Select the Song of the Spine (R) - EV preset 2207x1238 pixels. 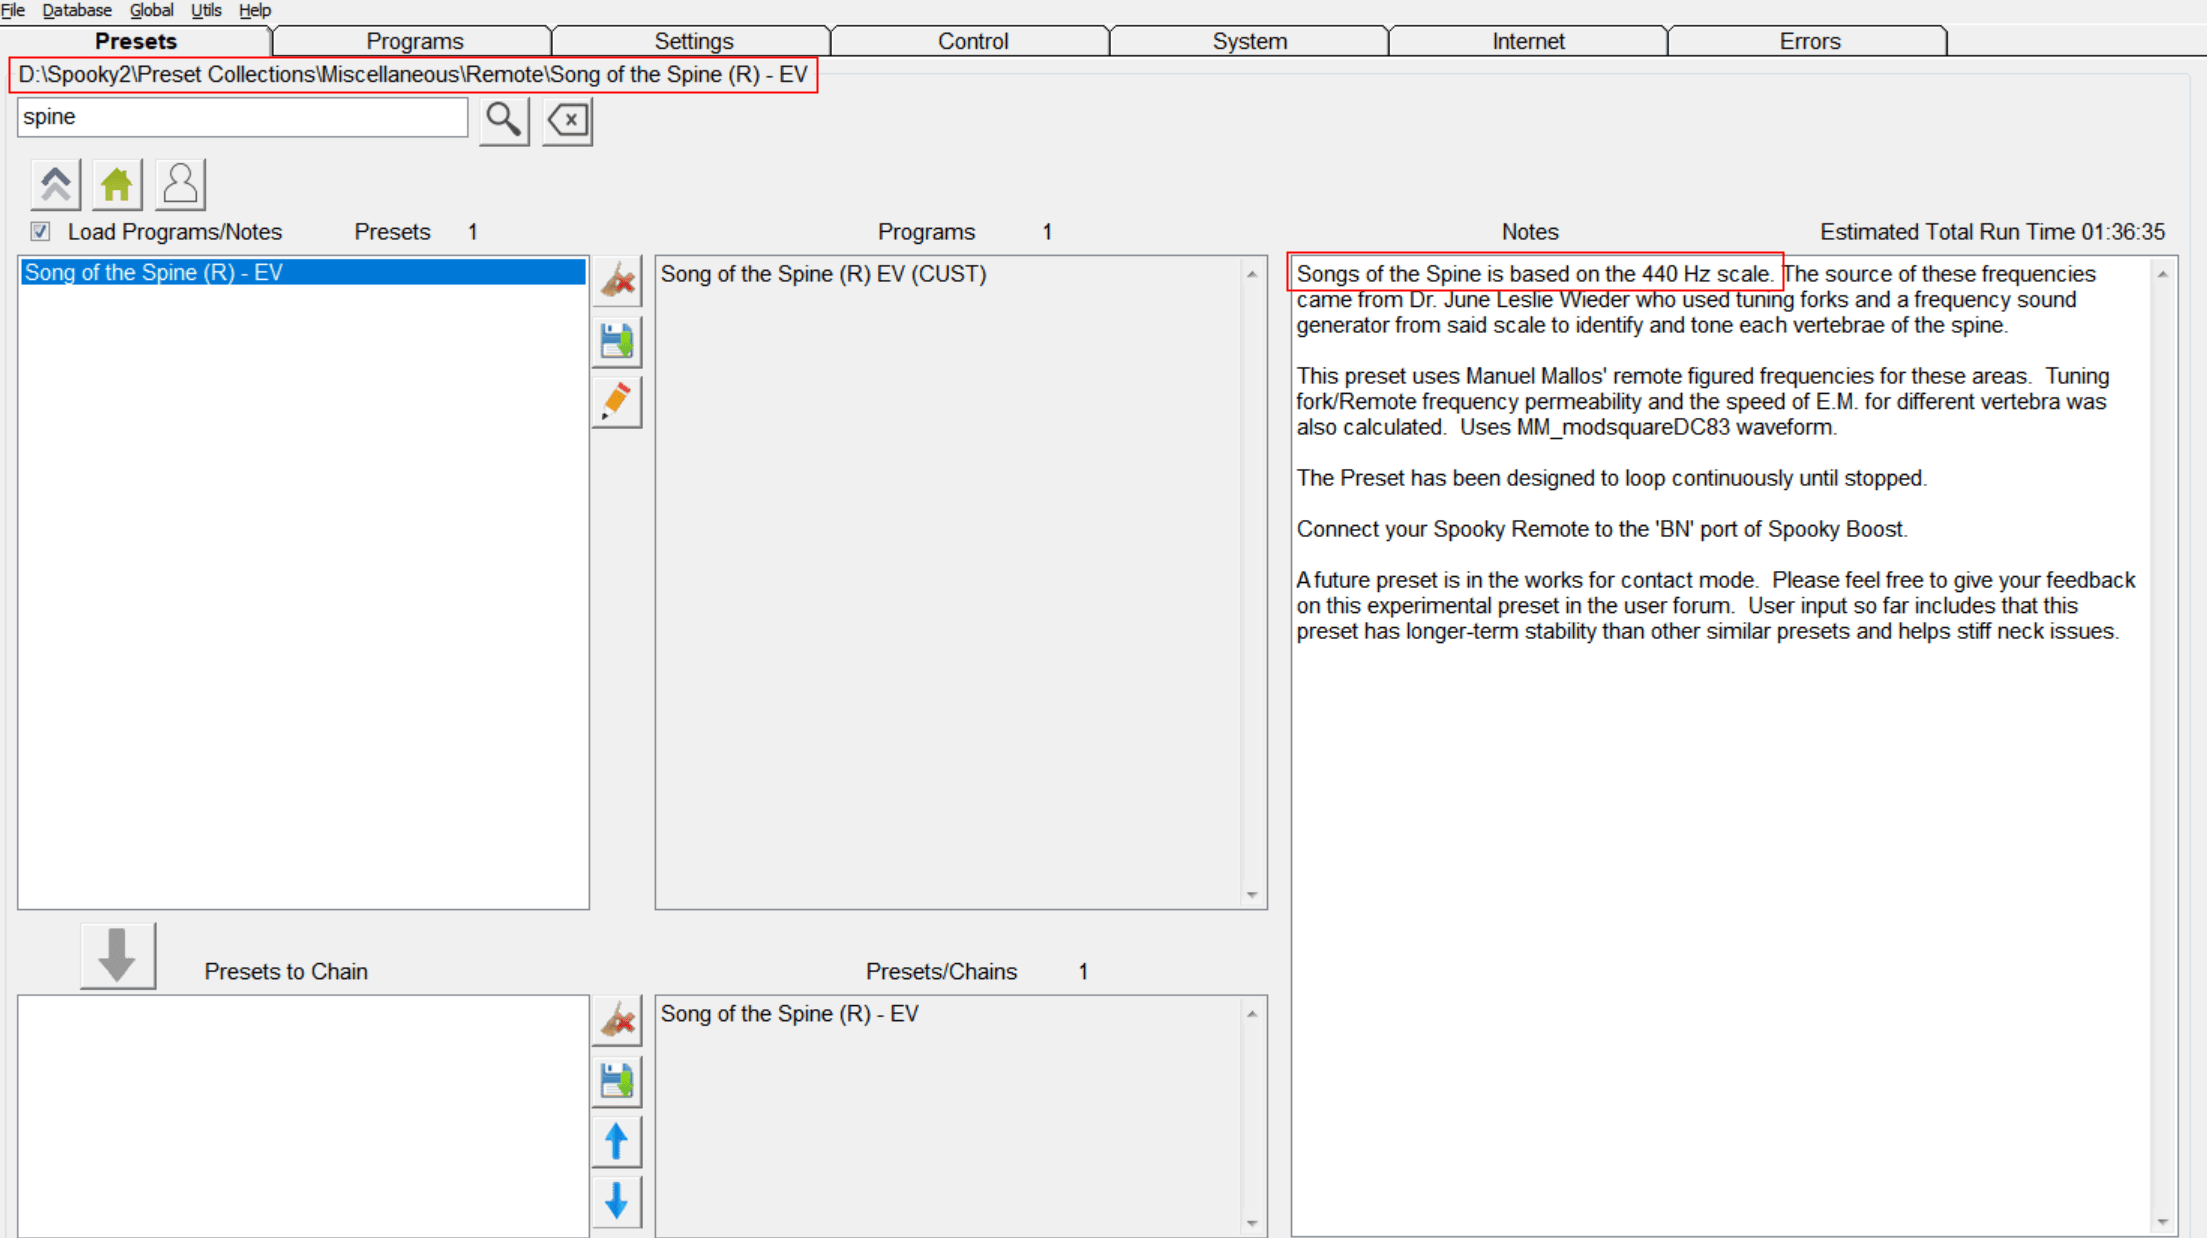(x=303, y=272)
